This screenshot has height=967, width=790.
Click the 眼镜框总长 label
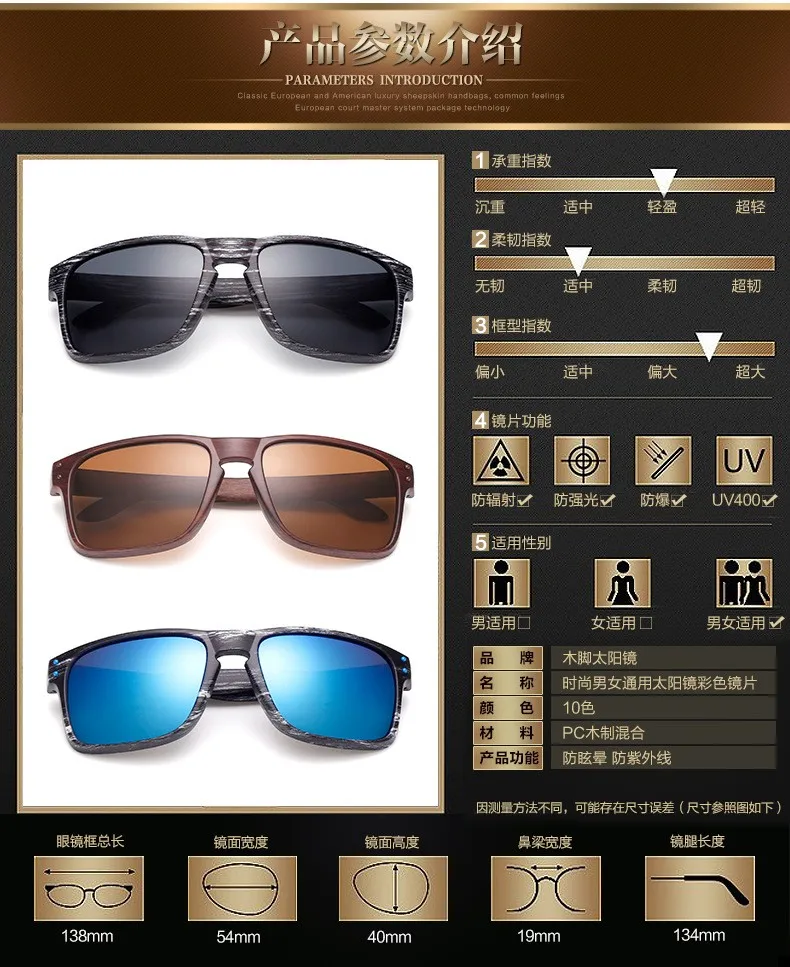click(90, 841)
